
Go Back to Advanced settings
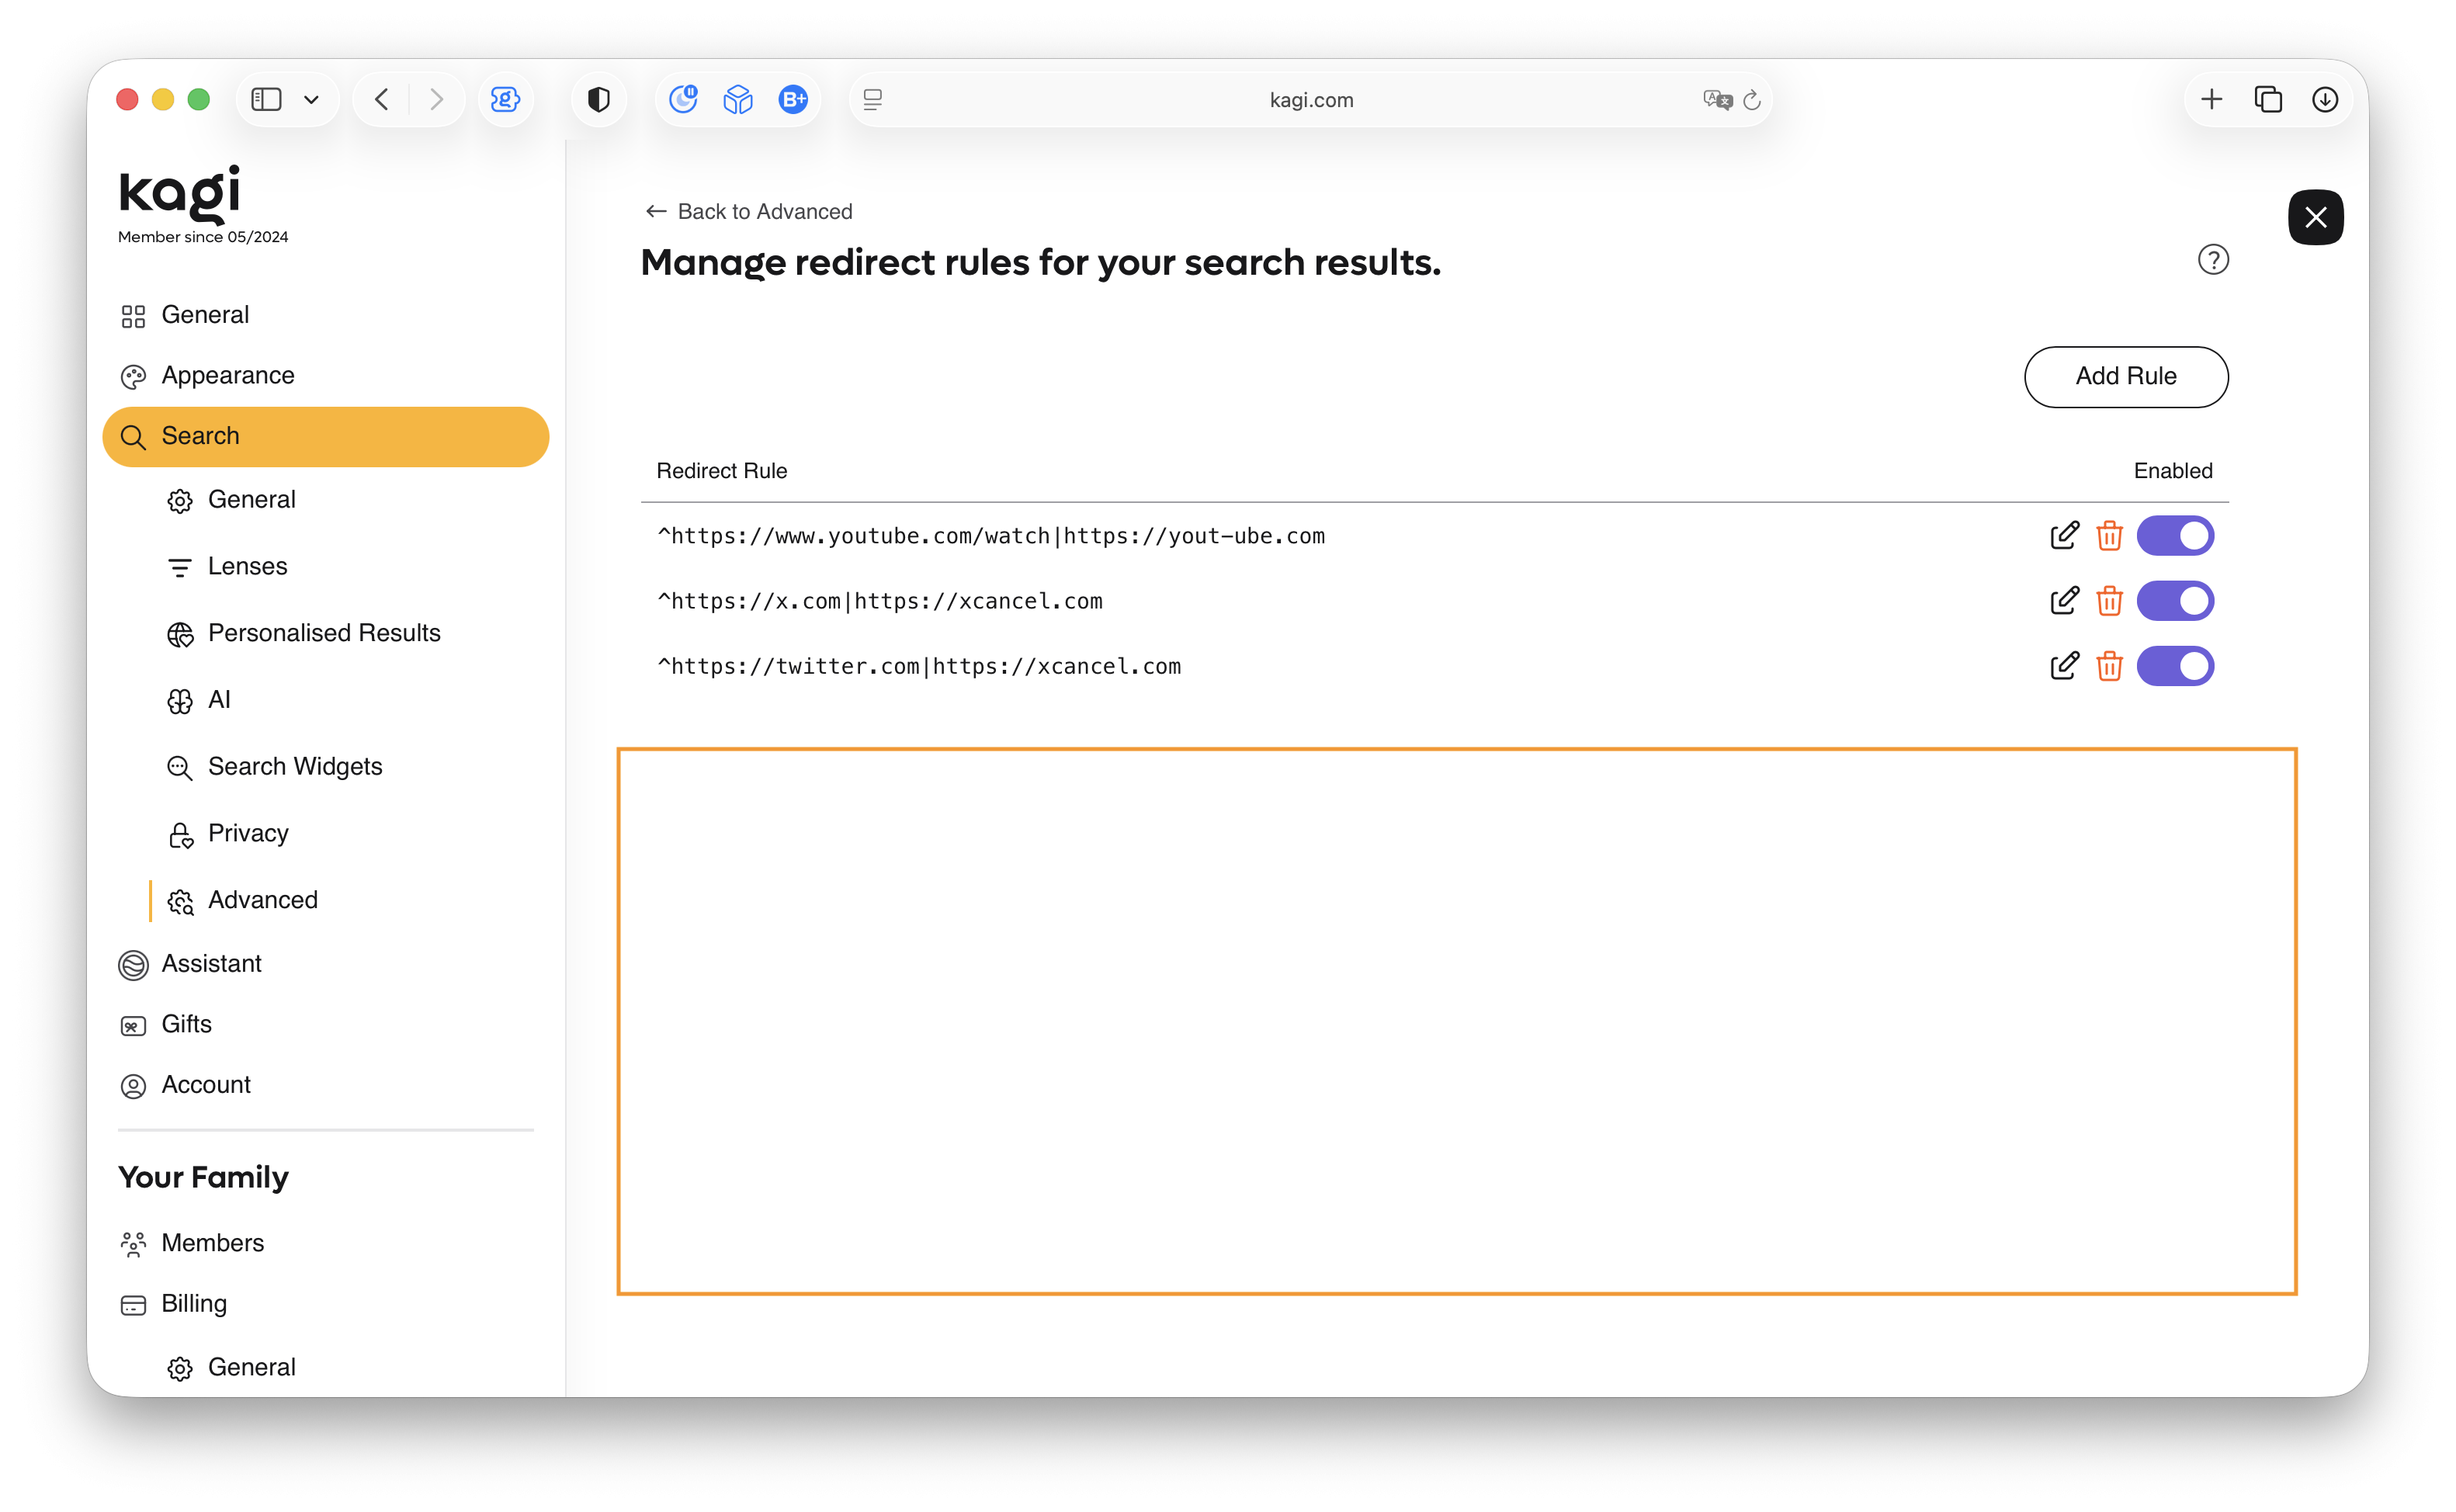(749, 212)
